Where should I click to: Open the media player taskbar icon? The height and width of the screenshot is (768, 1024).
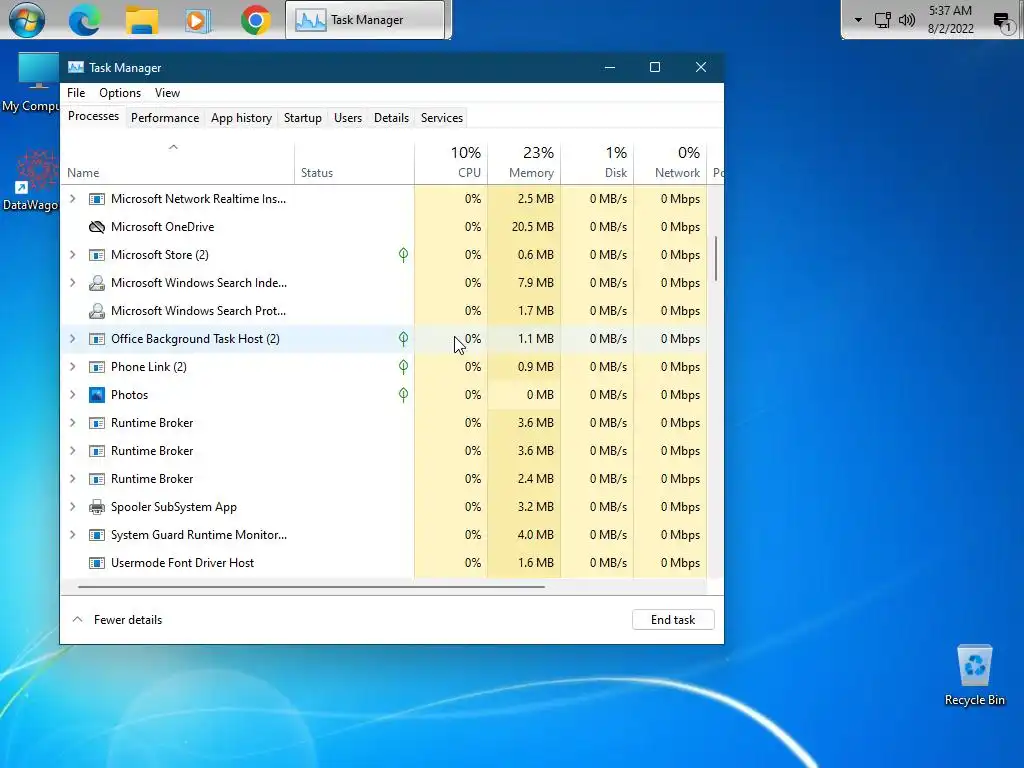click(198, 20)
